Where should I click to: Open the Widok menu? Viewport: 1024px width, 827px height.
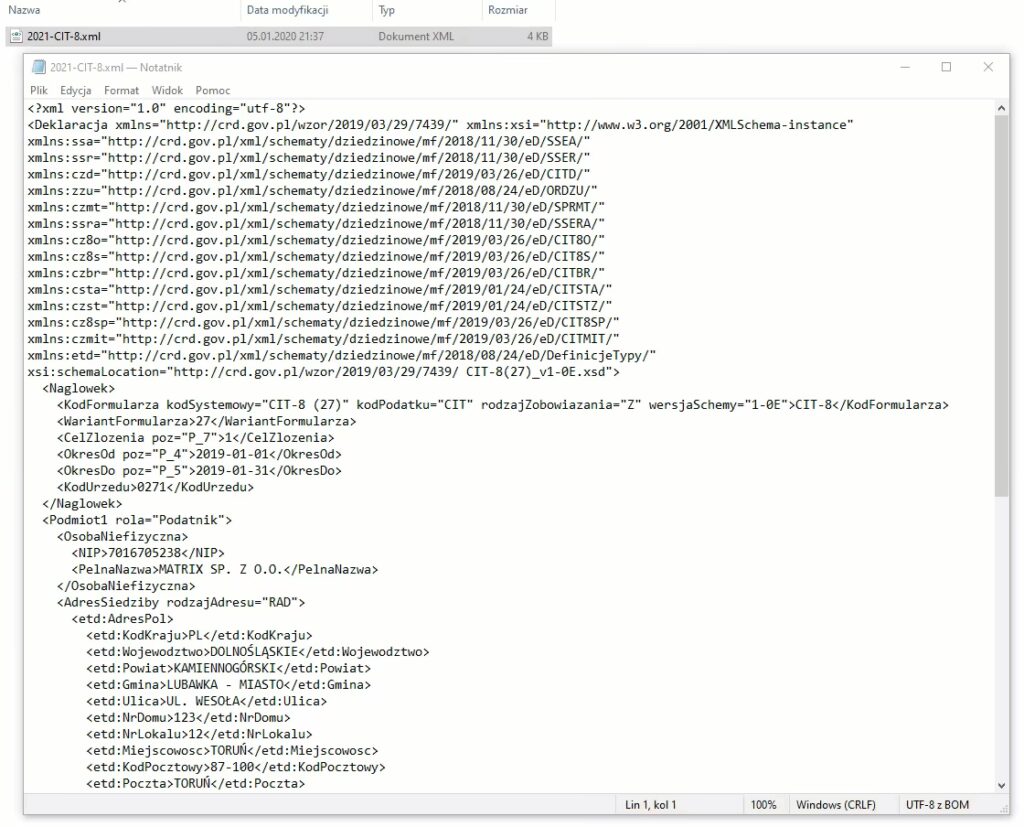click(x=167, y=90)
